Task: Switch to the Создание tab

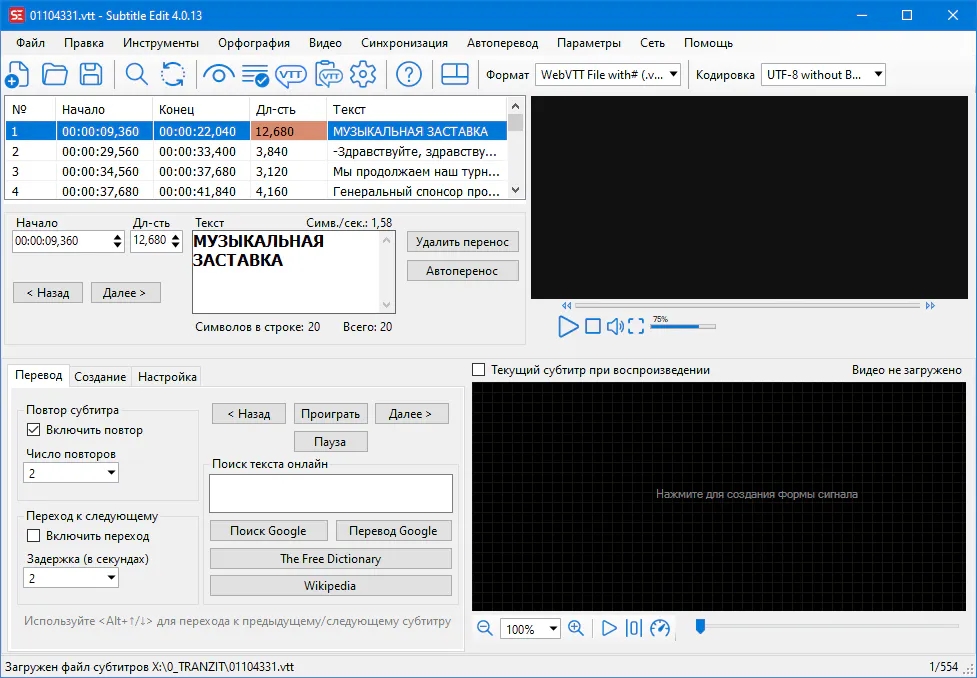Action: click(100, 377)
